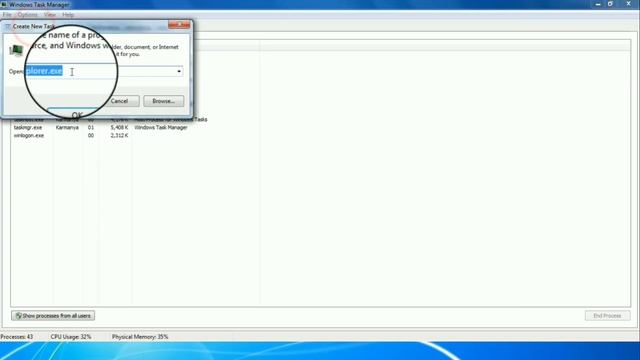Expand the Open combo box dropdown arrow

tap(179, 71)
